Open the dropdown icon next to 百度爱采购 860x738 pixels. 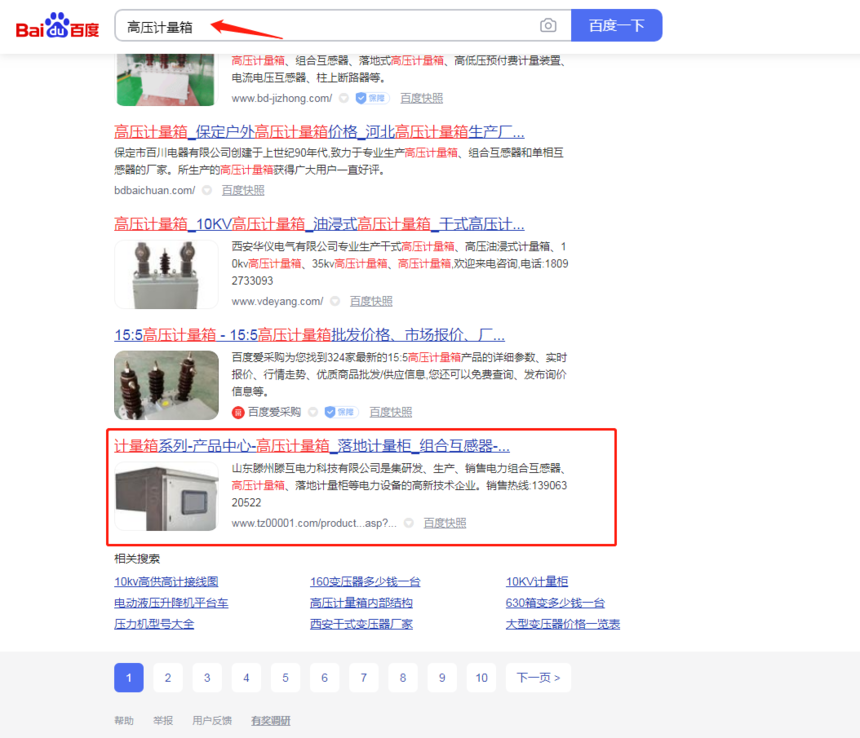pyautogui.click(x=313, y=412)
